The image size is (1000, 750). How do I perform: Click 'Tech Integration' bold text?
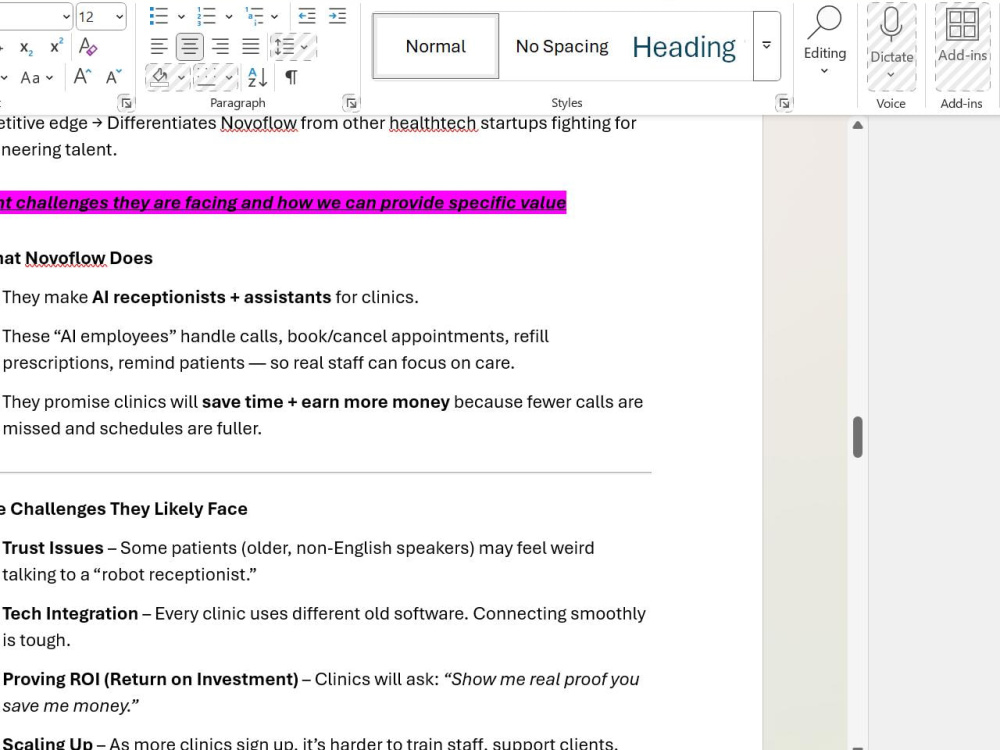pyautogui.click(x=70, y=614)
